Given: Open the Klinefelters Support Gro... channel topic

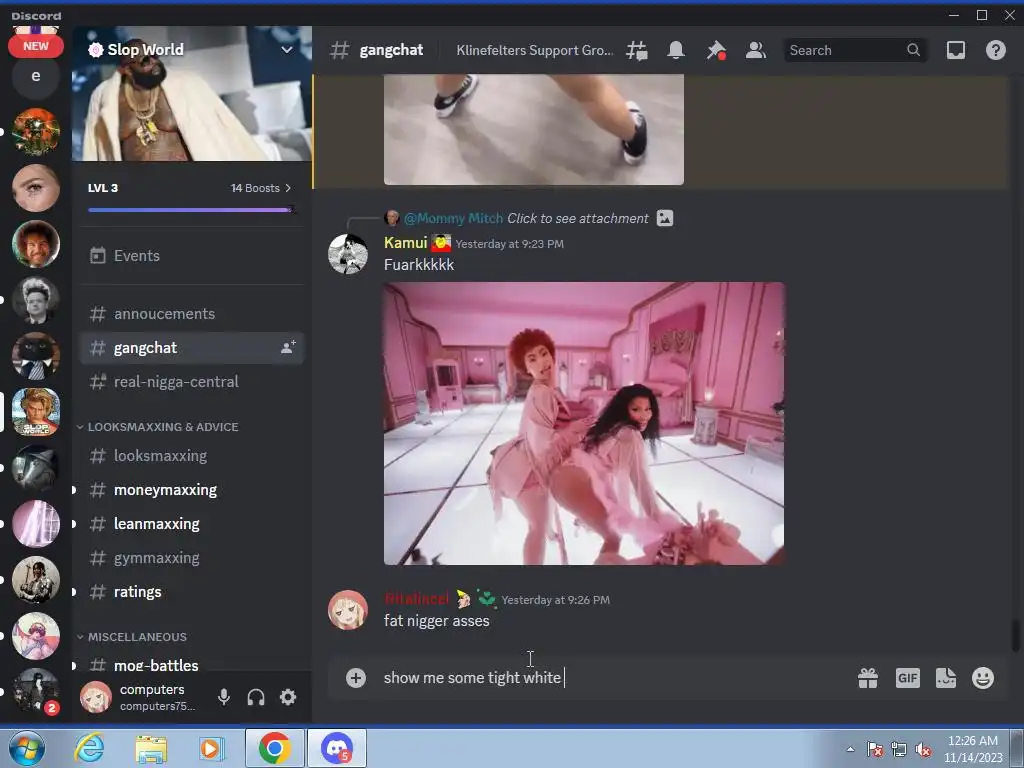Looking at the screenshot, I should [534, 50].
